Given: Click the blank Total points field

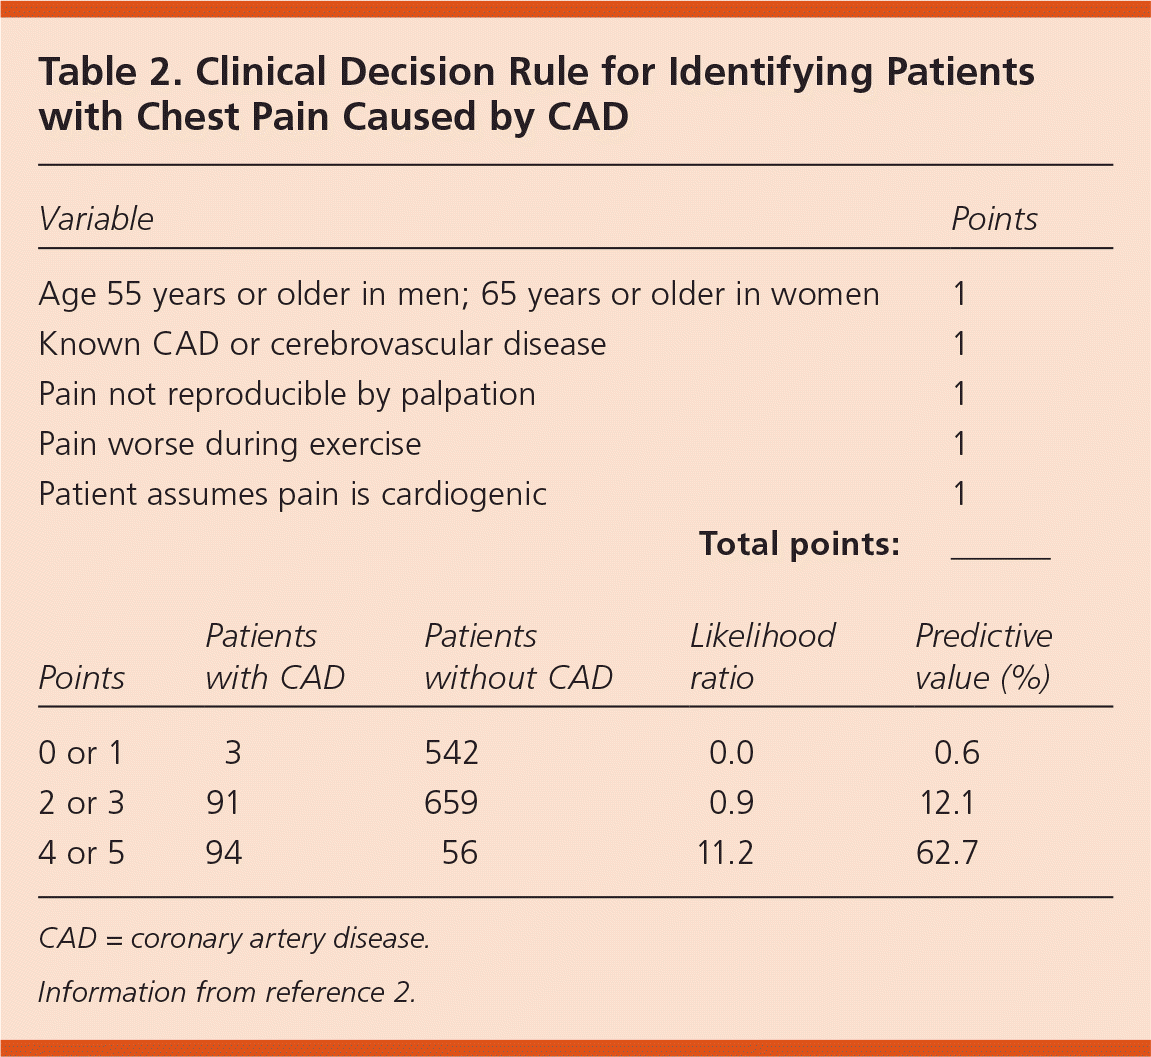Looking at the screenshot, I should pos(1000,545).
